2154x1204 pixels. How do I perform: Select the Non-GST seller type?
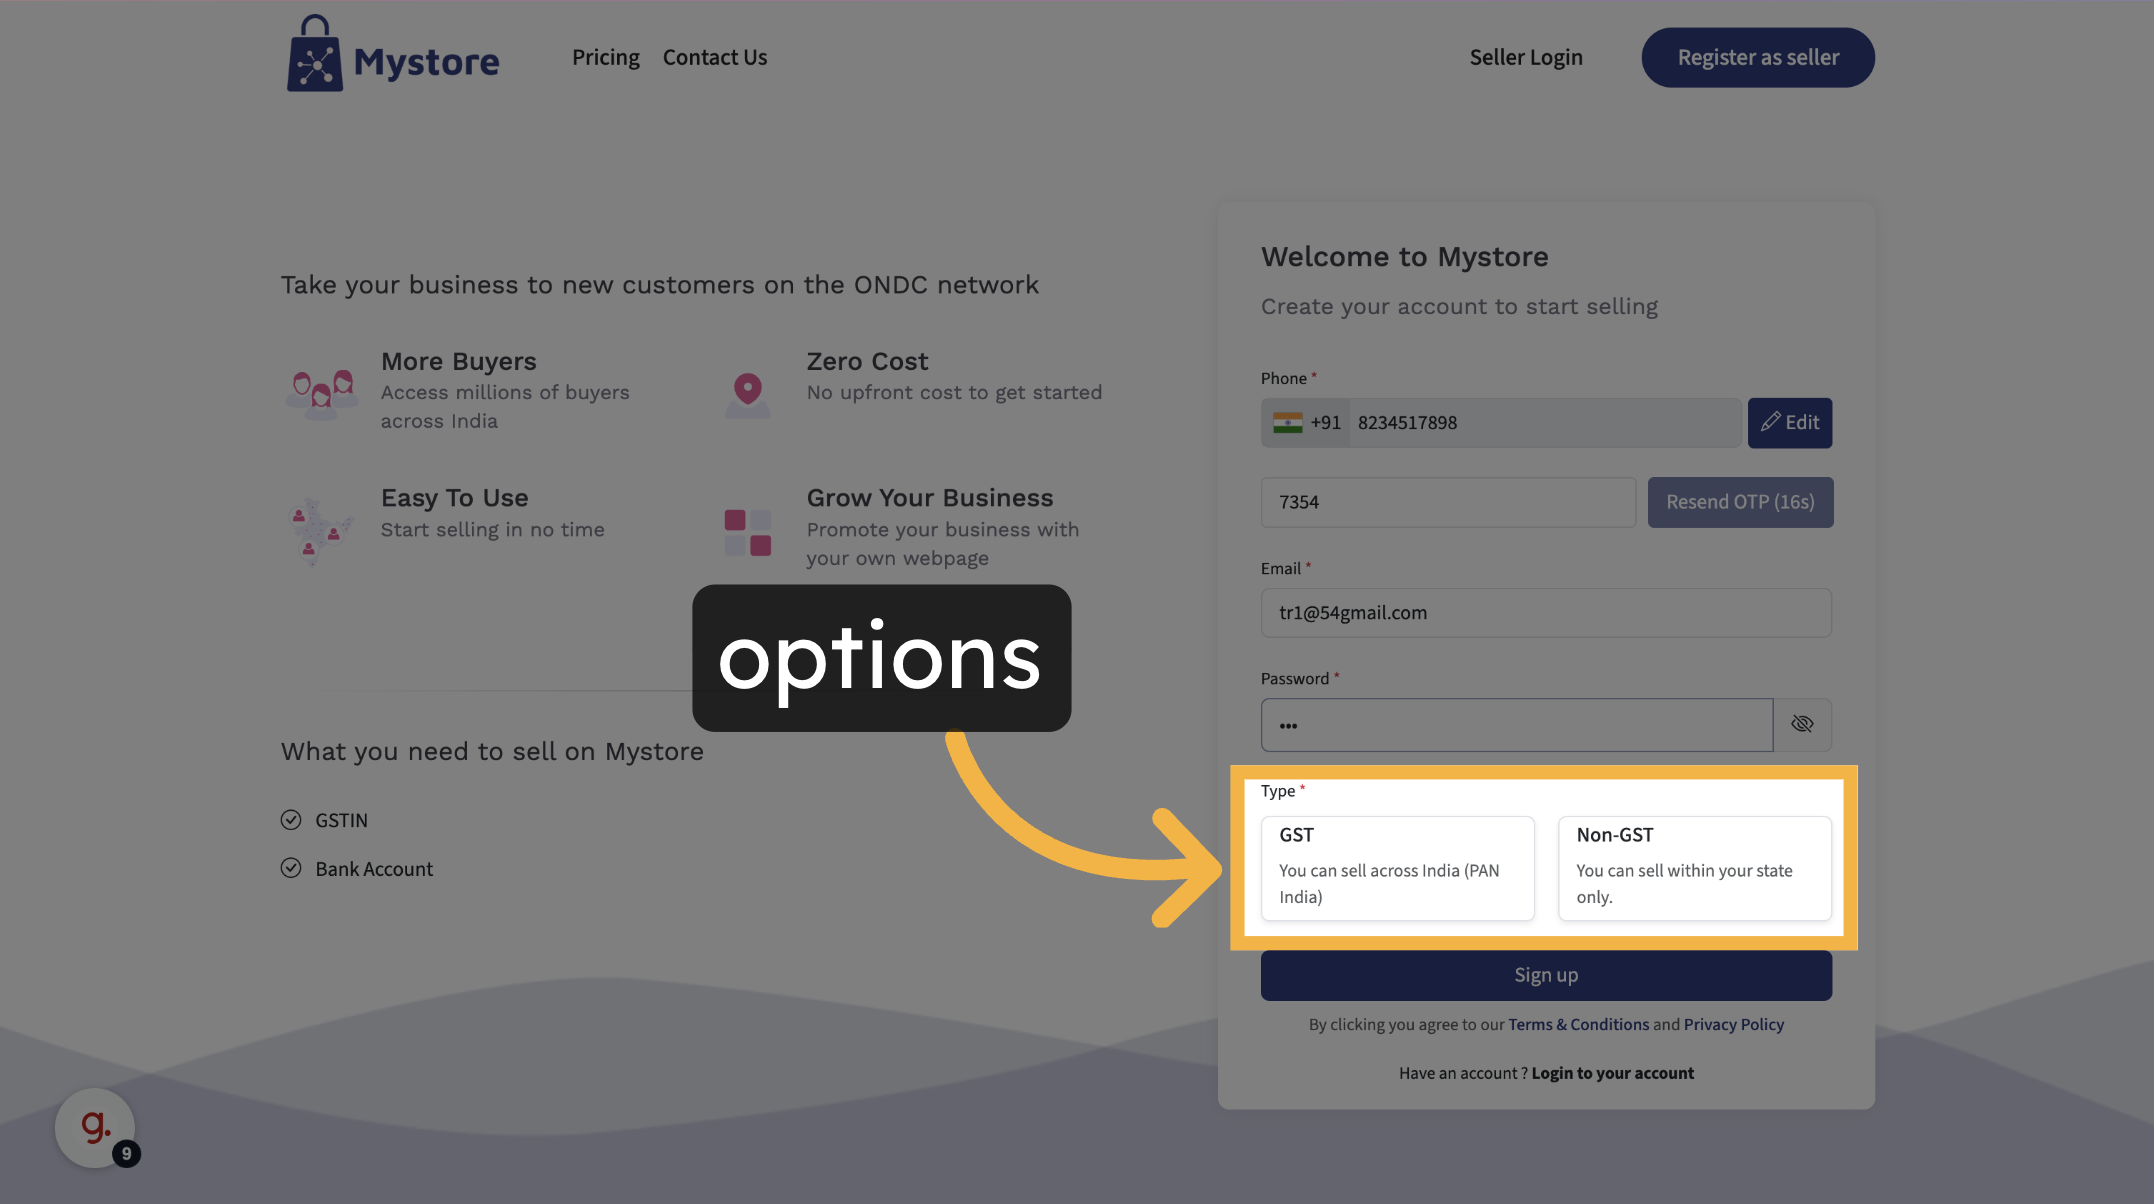tap(1694, 868)
